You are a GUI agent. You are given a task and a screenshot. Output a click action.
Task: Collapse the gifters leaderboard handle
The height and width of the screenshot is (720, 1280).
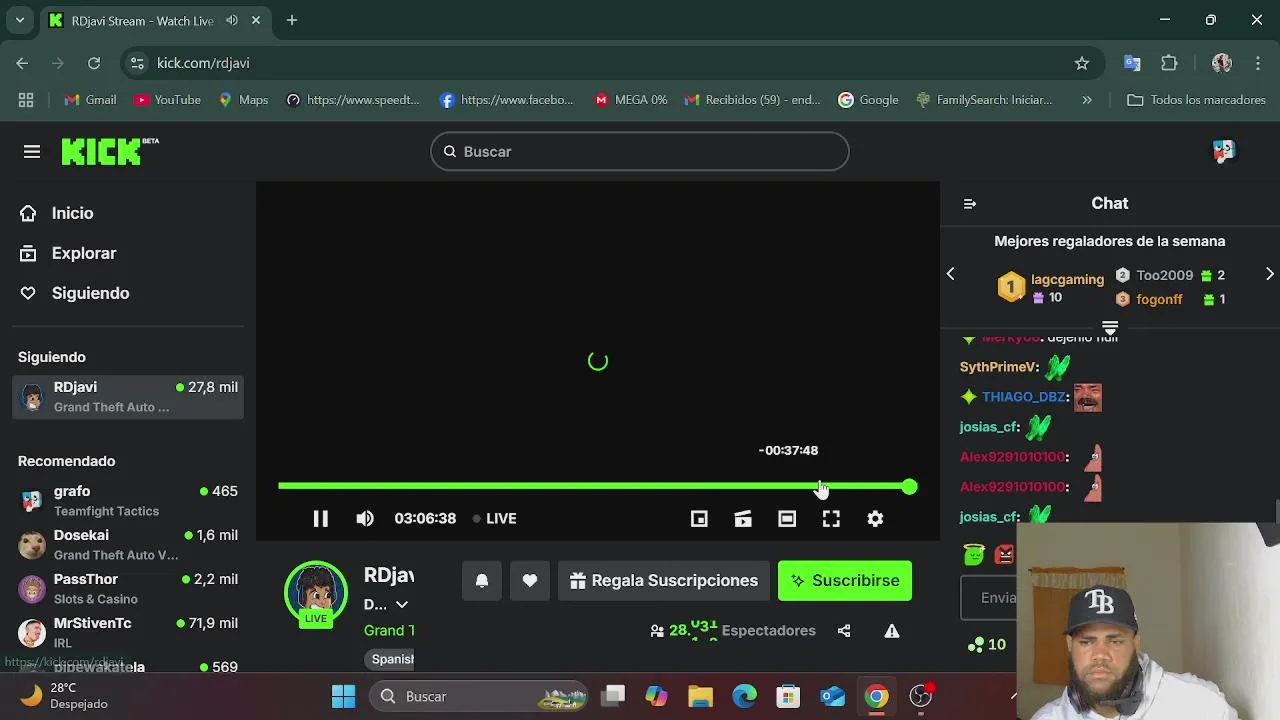coord(1109,327)
